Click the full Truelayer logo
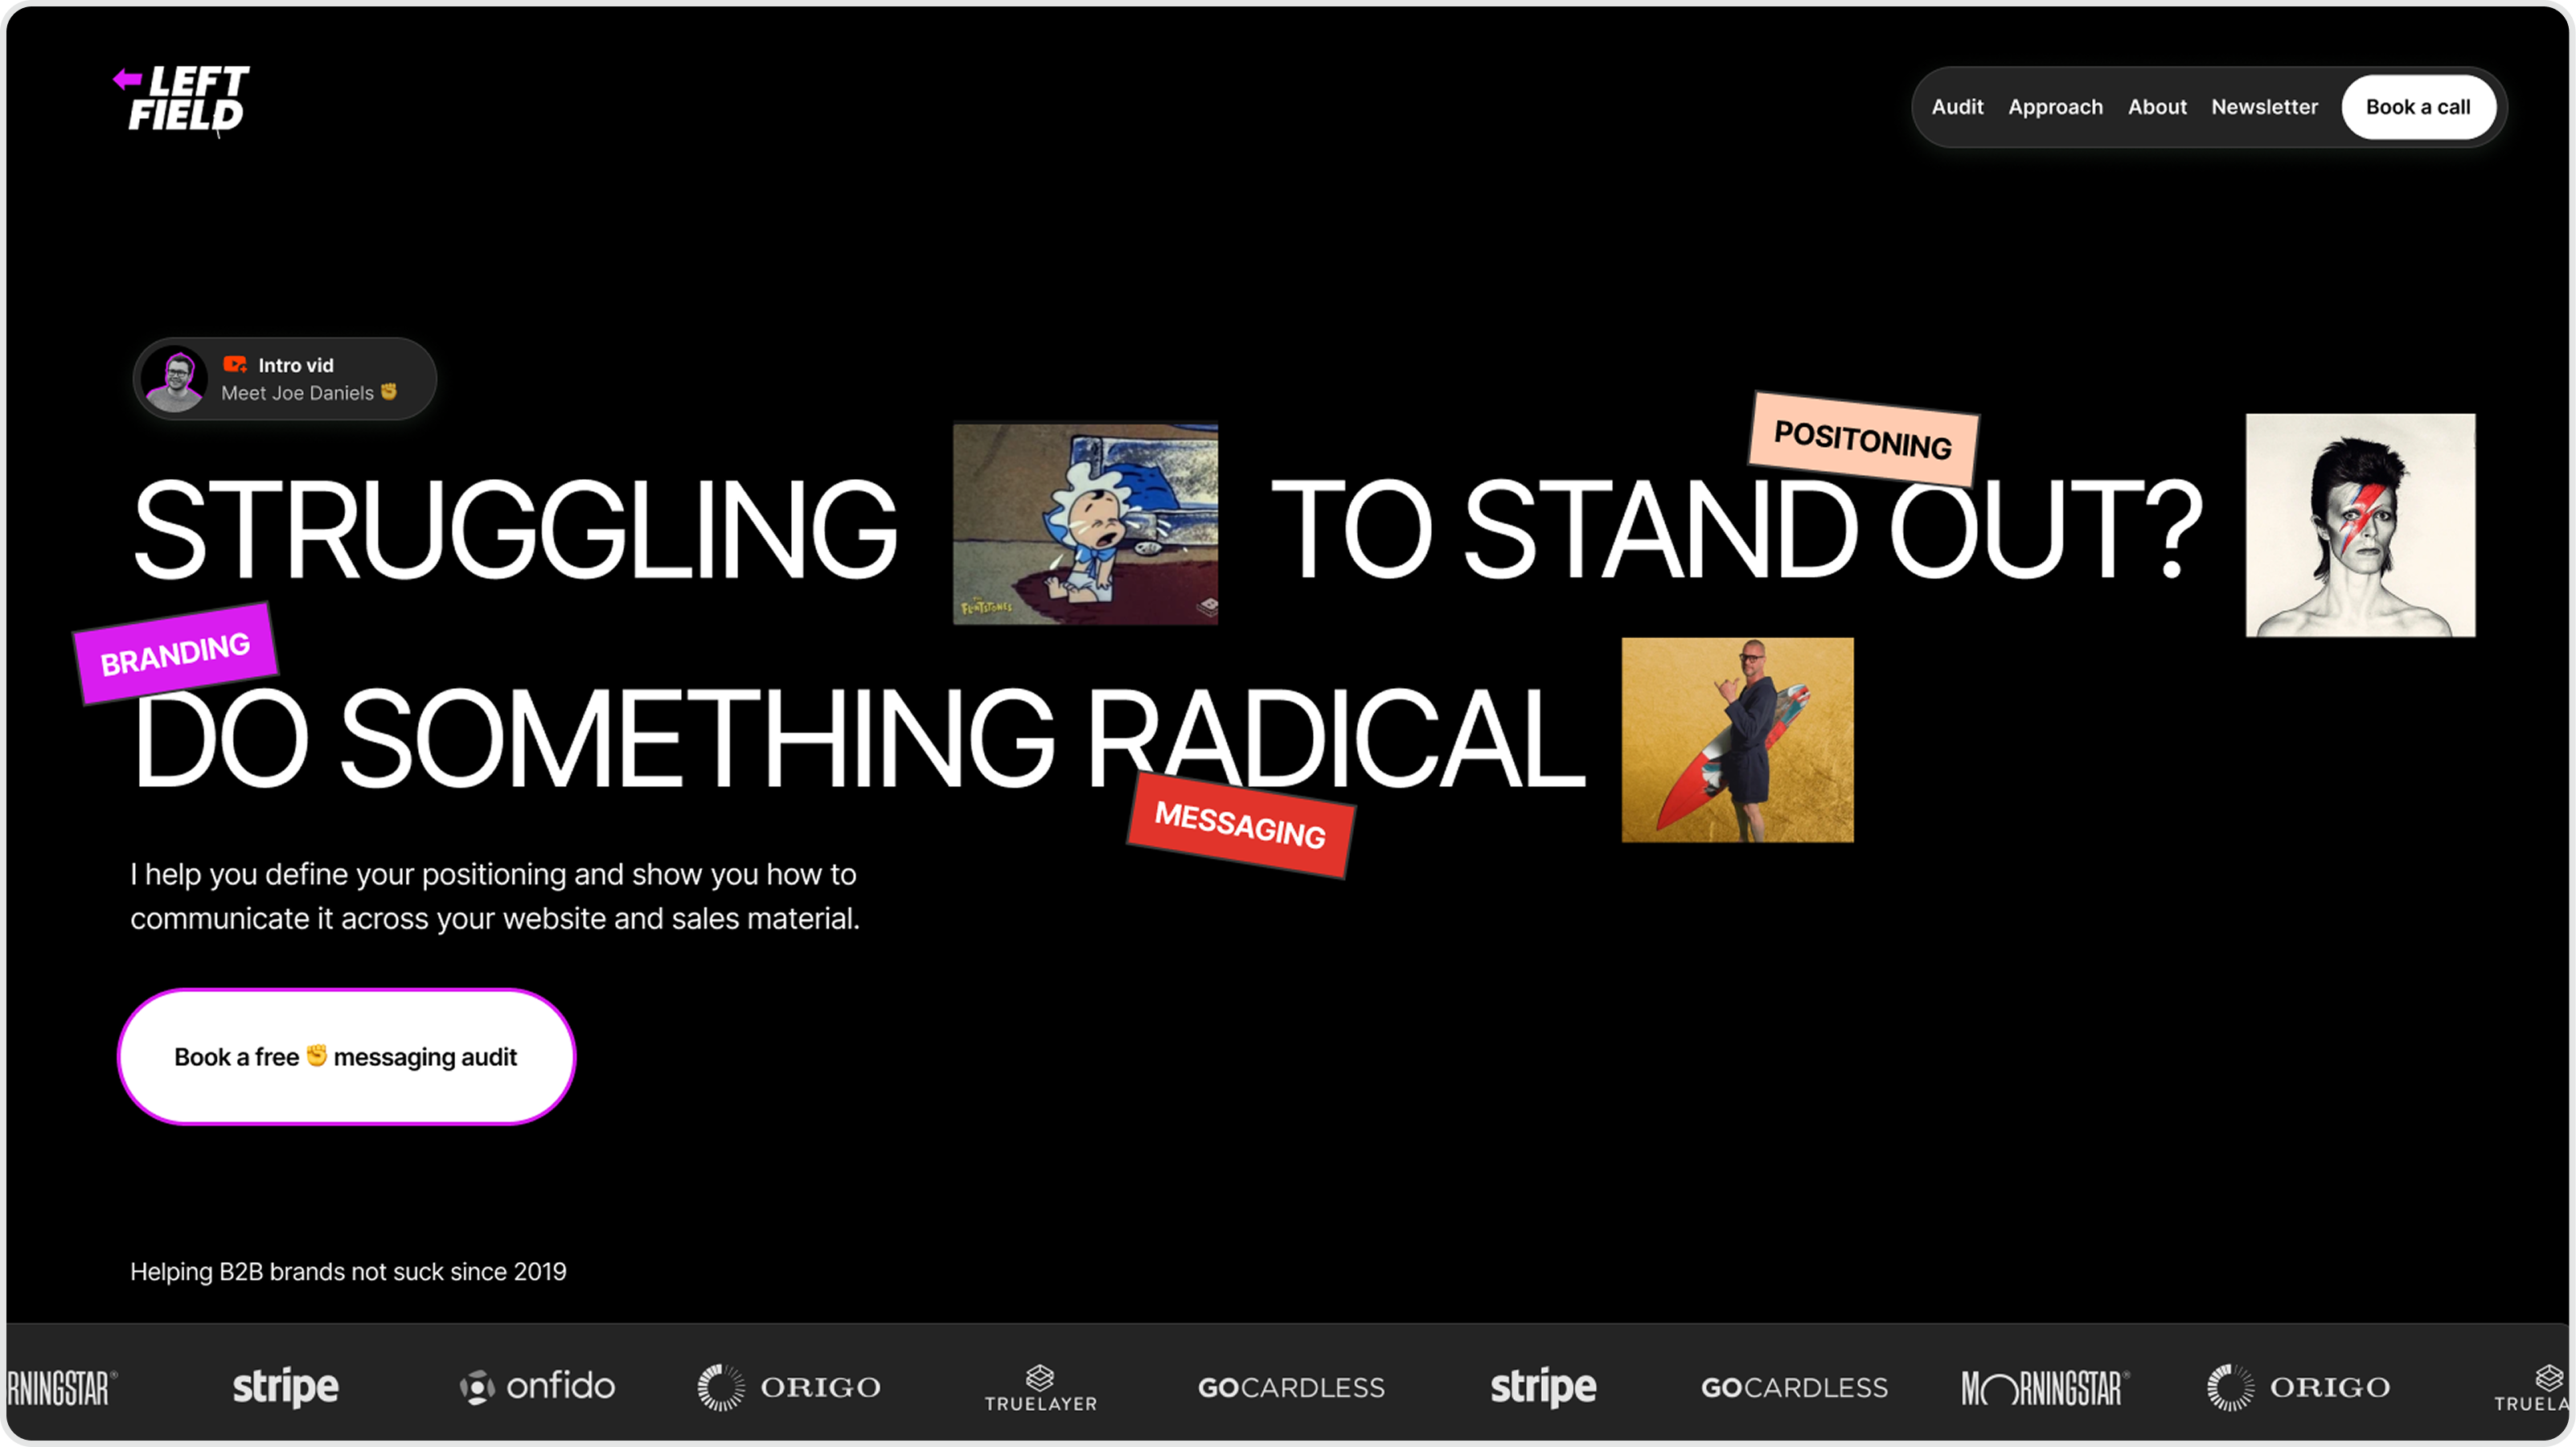 tap(1040, 1388)
